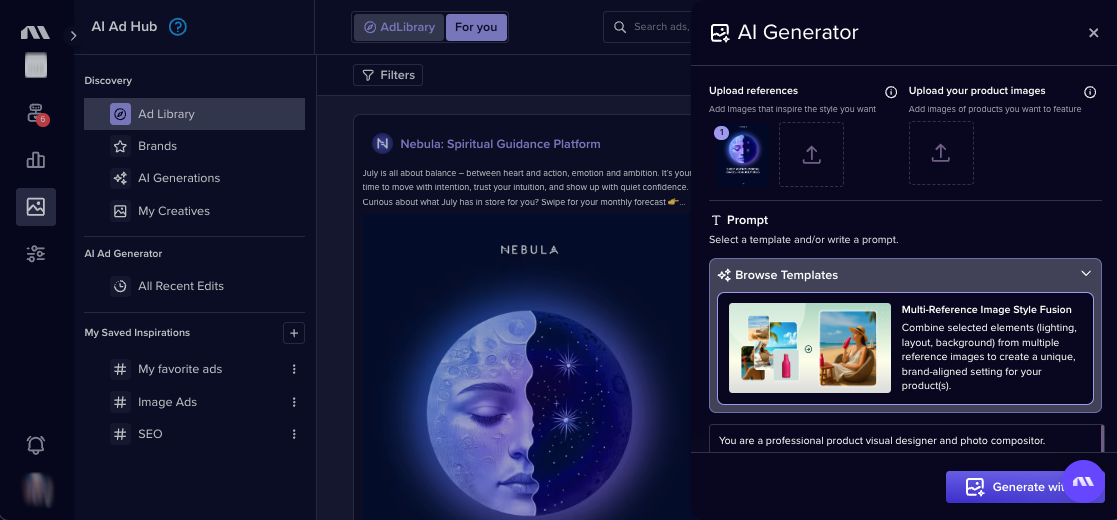Open My Creatives in the sidebar
1117x520 pixels.
pyautogui.click(x=194, y=211)
